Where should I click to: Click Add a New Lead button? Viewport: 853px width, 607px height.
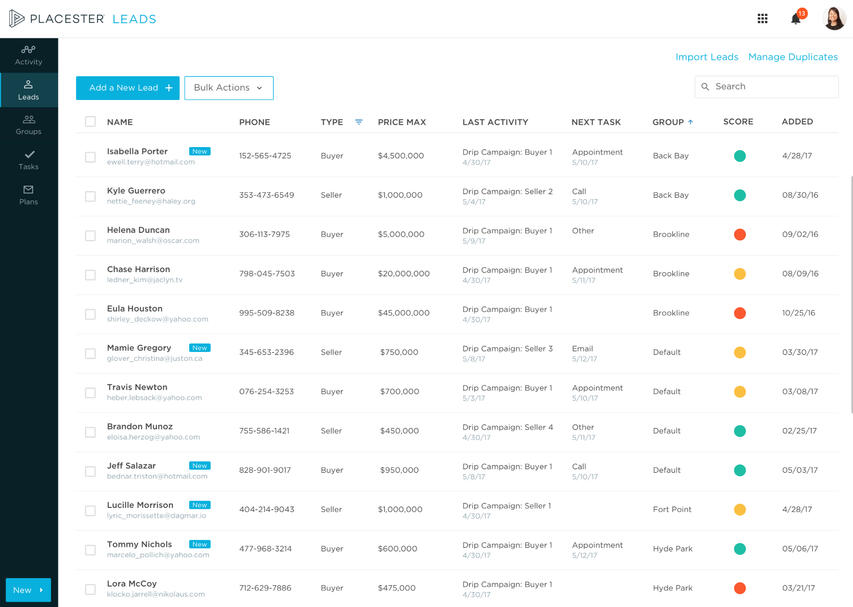pos(128,88)
